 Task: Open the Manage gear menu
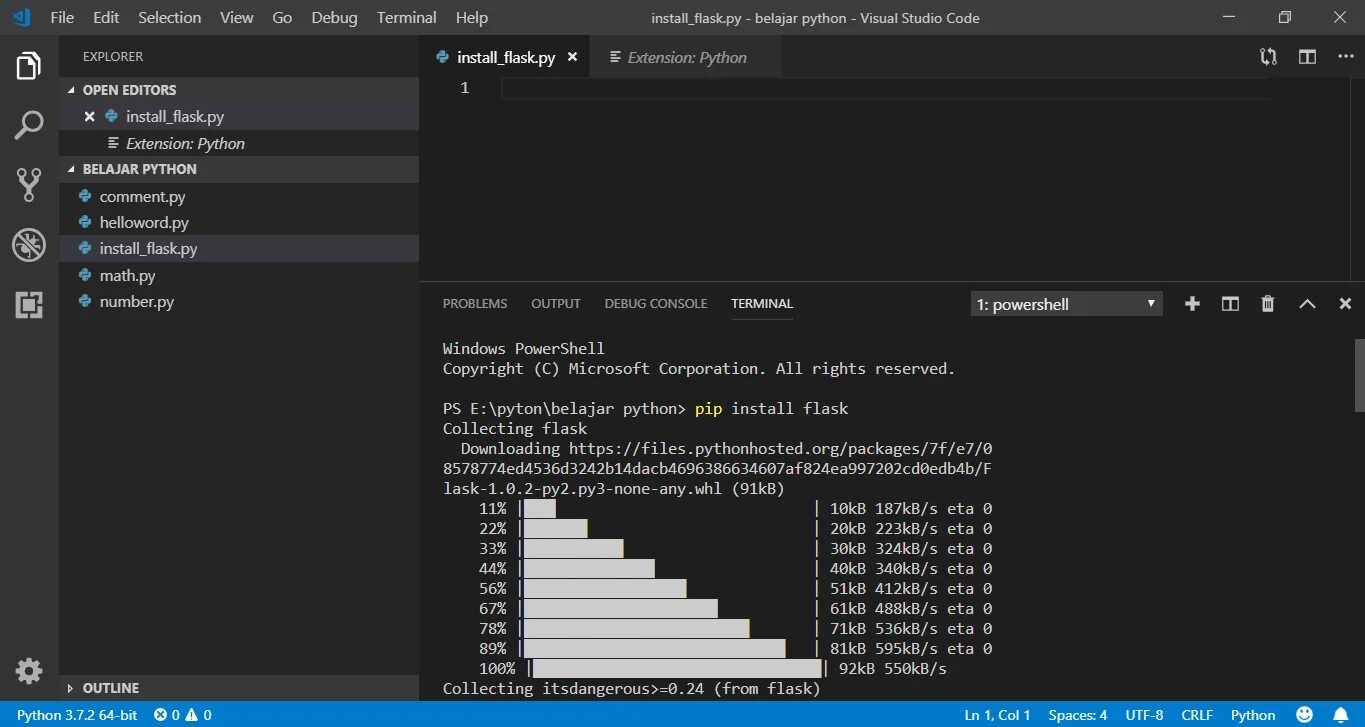pyautogui.click(x=29, y=670)
